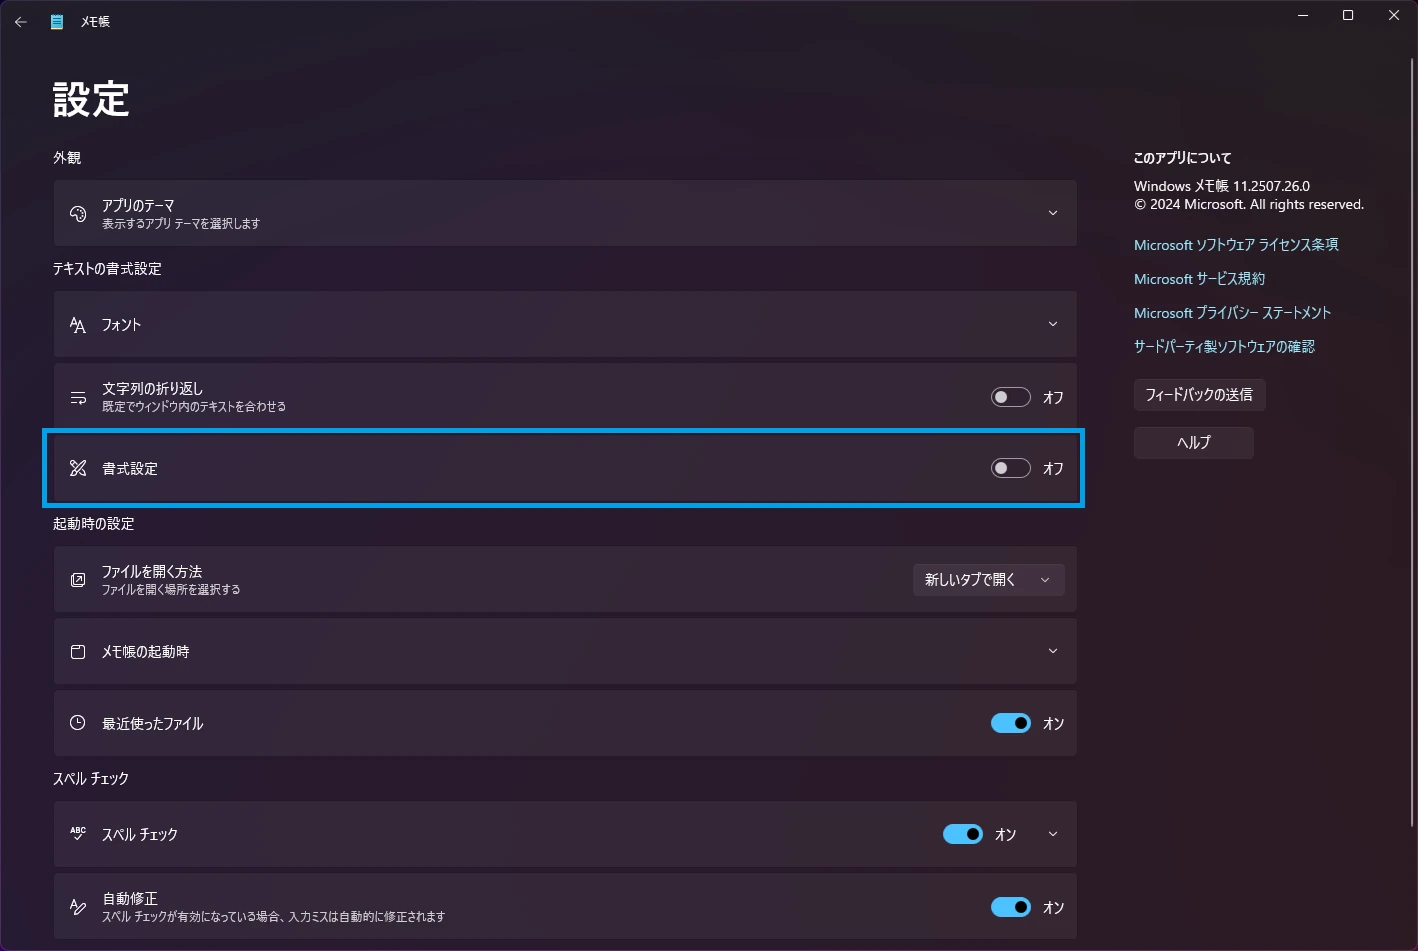
Task: Click the font icon beside フォント
Action: tap(78, 325)
